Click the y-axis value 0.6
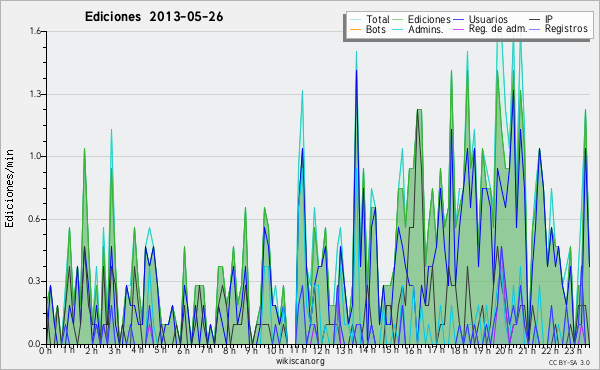Viewport: 600px width, 370px height. 35,219
